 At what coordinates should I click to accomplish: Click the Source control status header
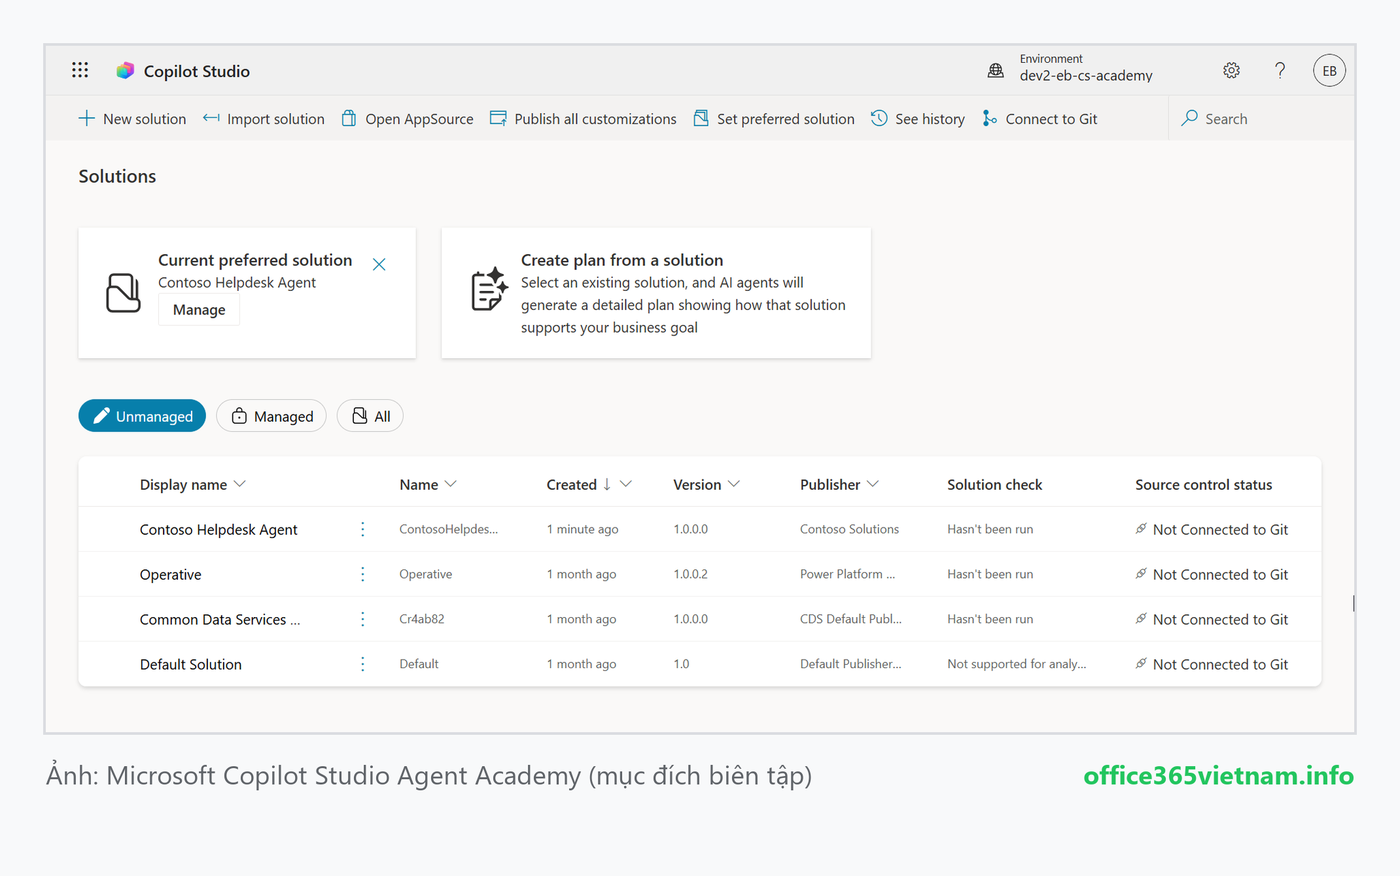tap(1203, 484)
